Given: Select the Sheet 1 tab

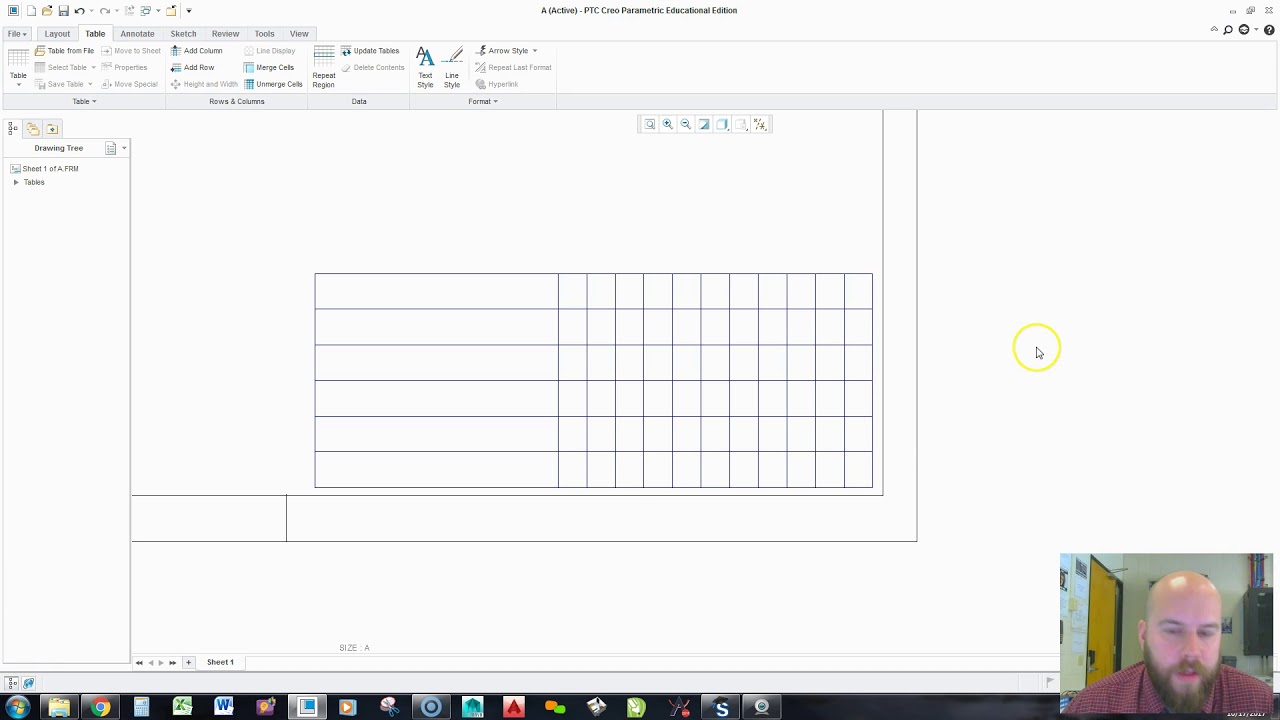Looking at the screenshot, I should tap(220, 662).
